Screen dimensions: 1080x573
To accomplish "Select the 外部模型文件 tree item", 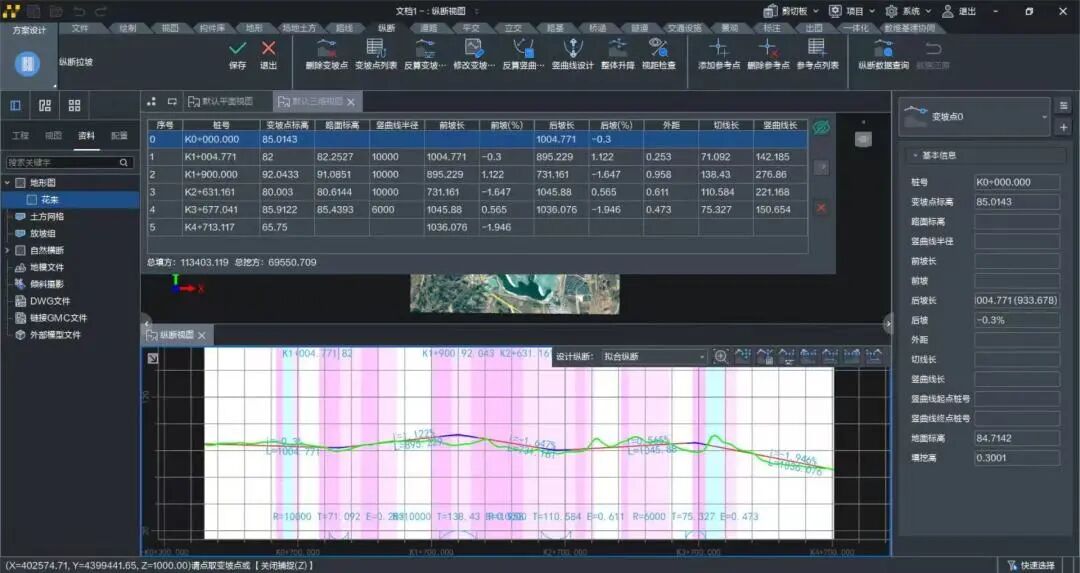I will (x=55, y=335).
